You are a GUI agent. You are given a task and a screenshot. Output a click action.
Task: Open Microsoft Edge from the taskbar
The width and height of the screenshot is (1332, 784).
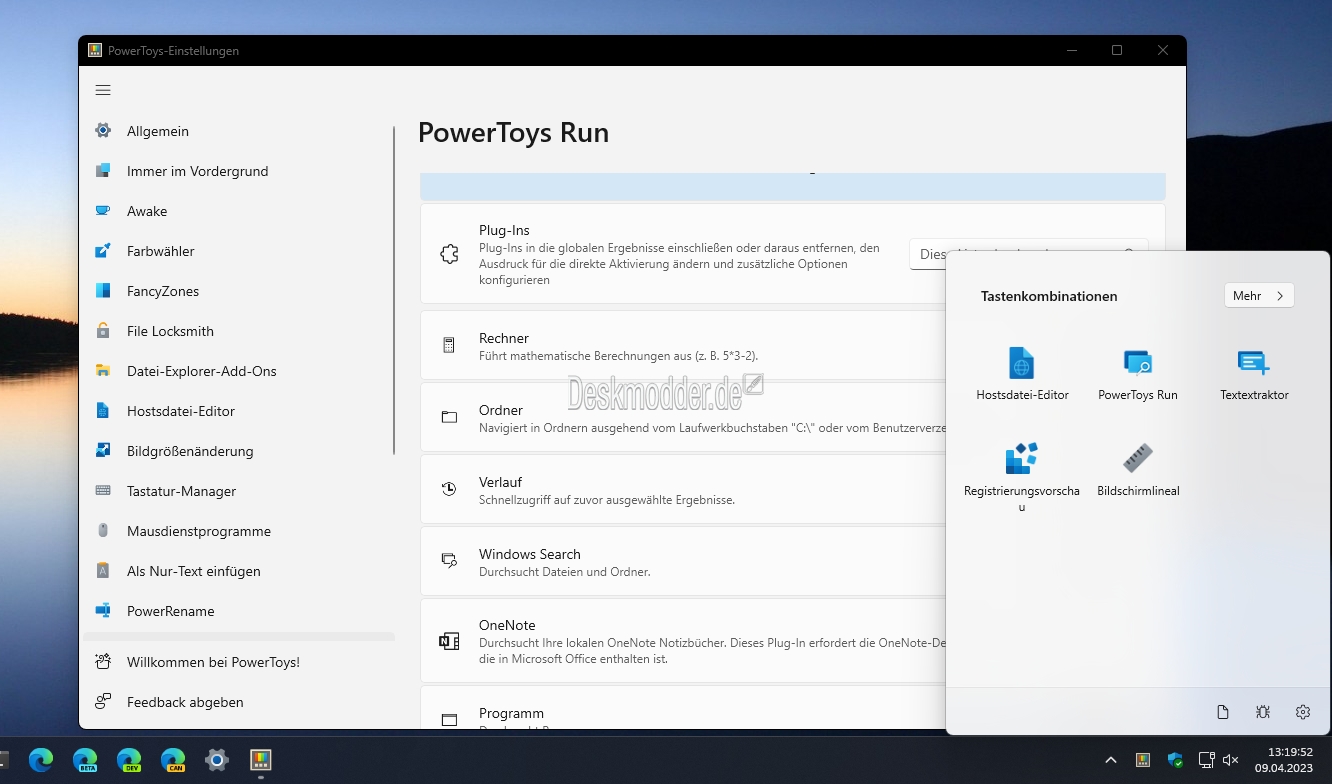click(x=41, y=759)
